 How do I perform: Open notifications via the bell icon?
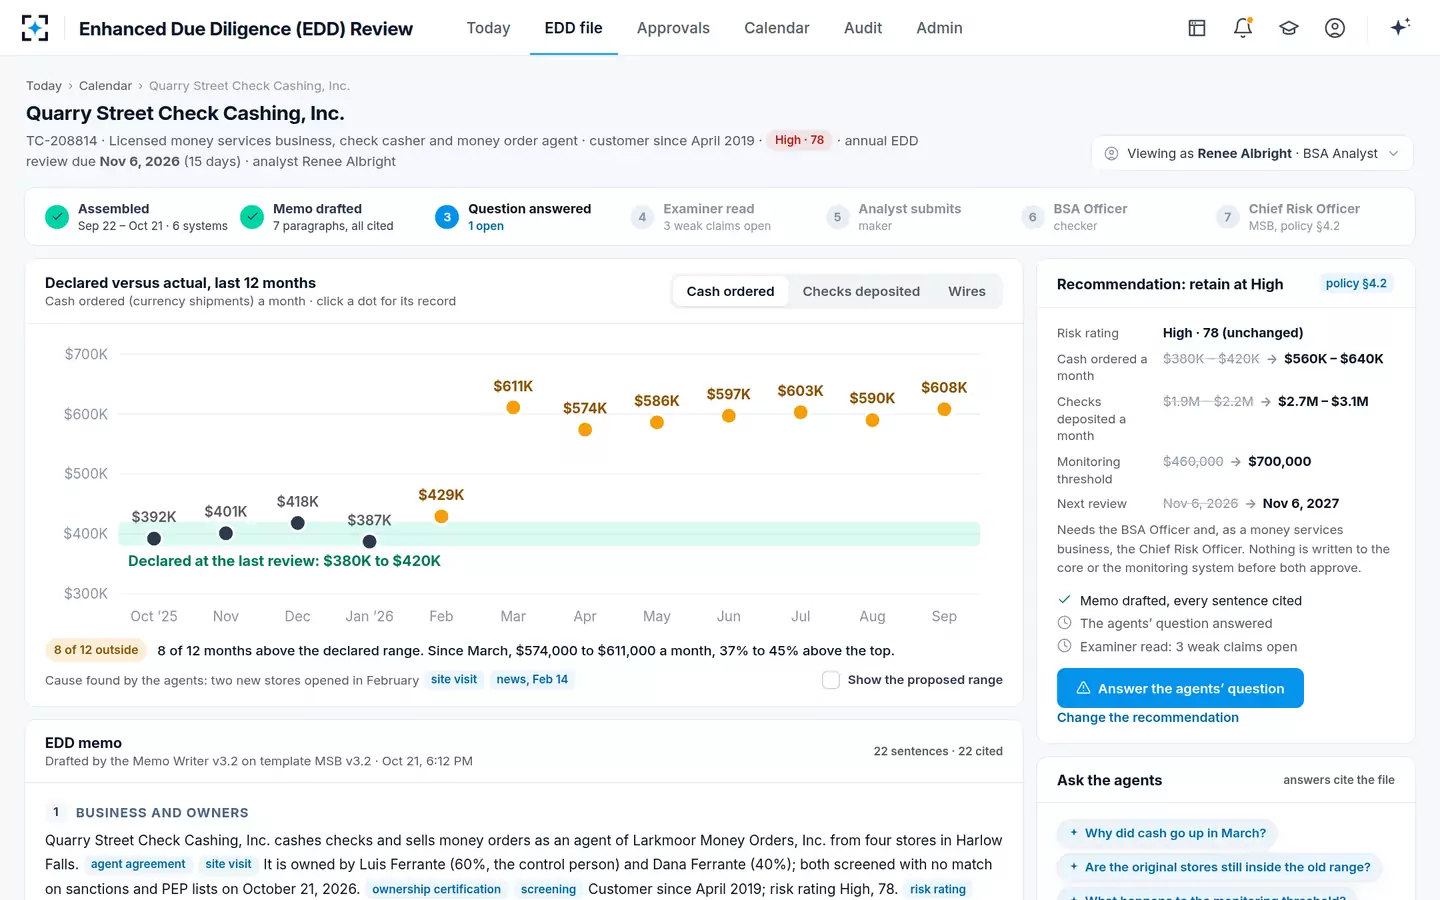(x=1243, y=28)
